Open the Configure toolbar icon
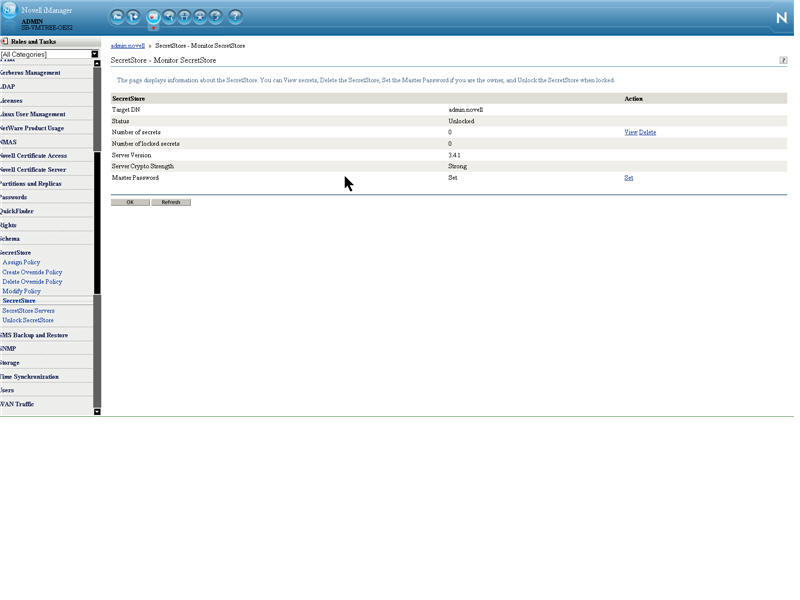This screenshot has height=600, width=800. (184, 17)
